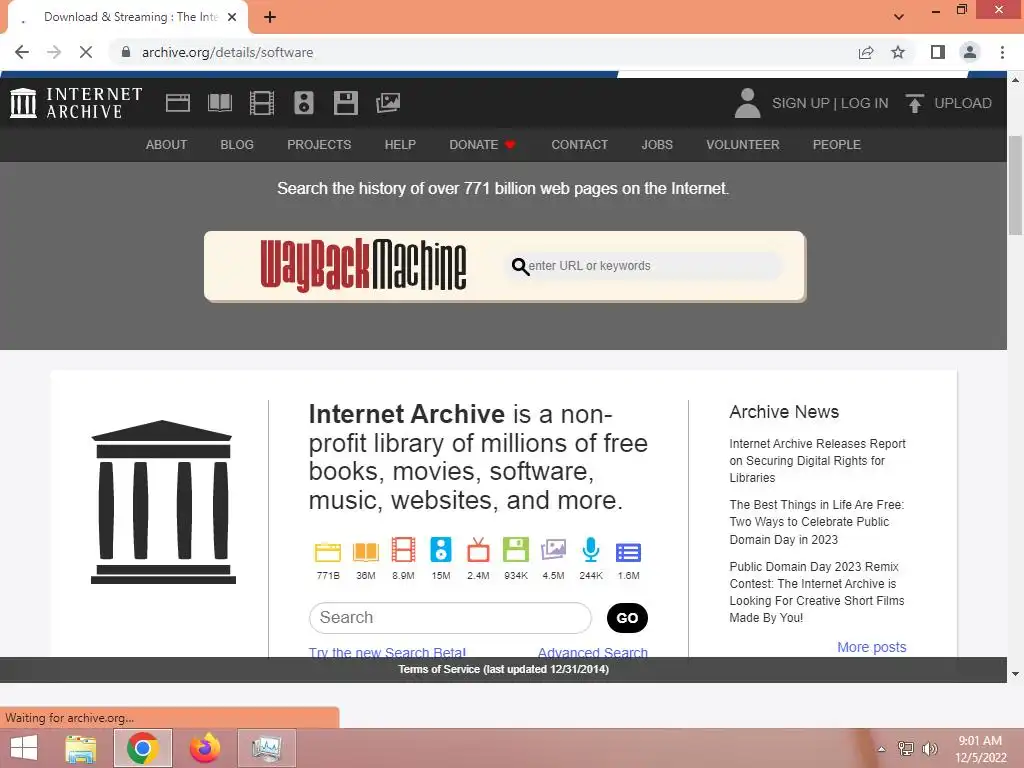Click the user avatar icon in header
This screenshot has width=1024, height=768.
click(x=747, y=103)
